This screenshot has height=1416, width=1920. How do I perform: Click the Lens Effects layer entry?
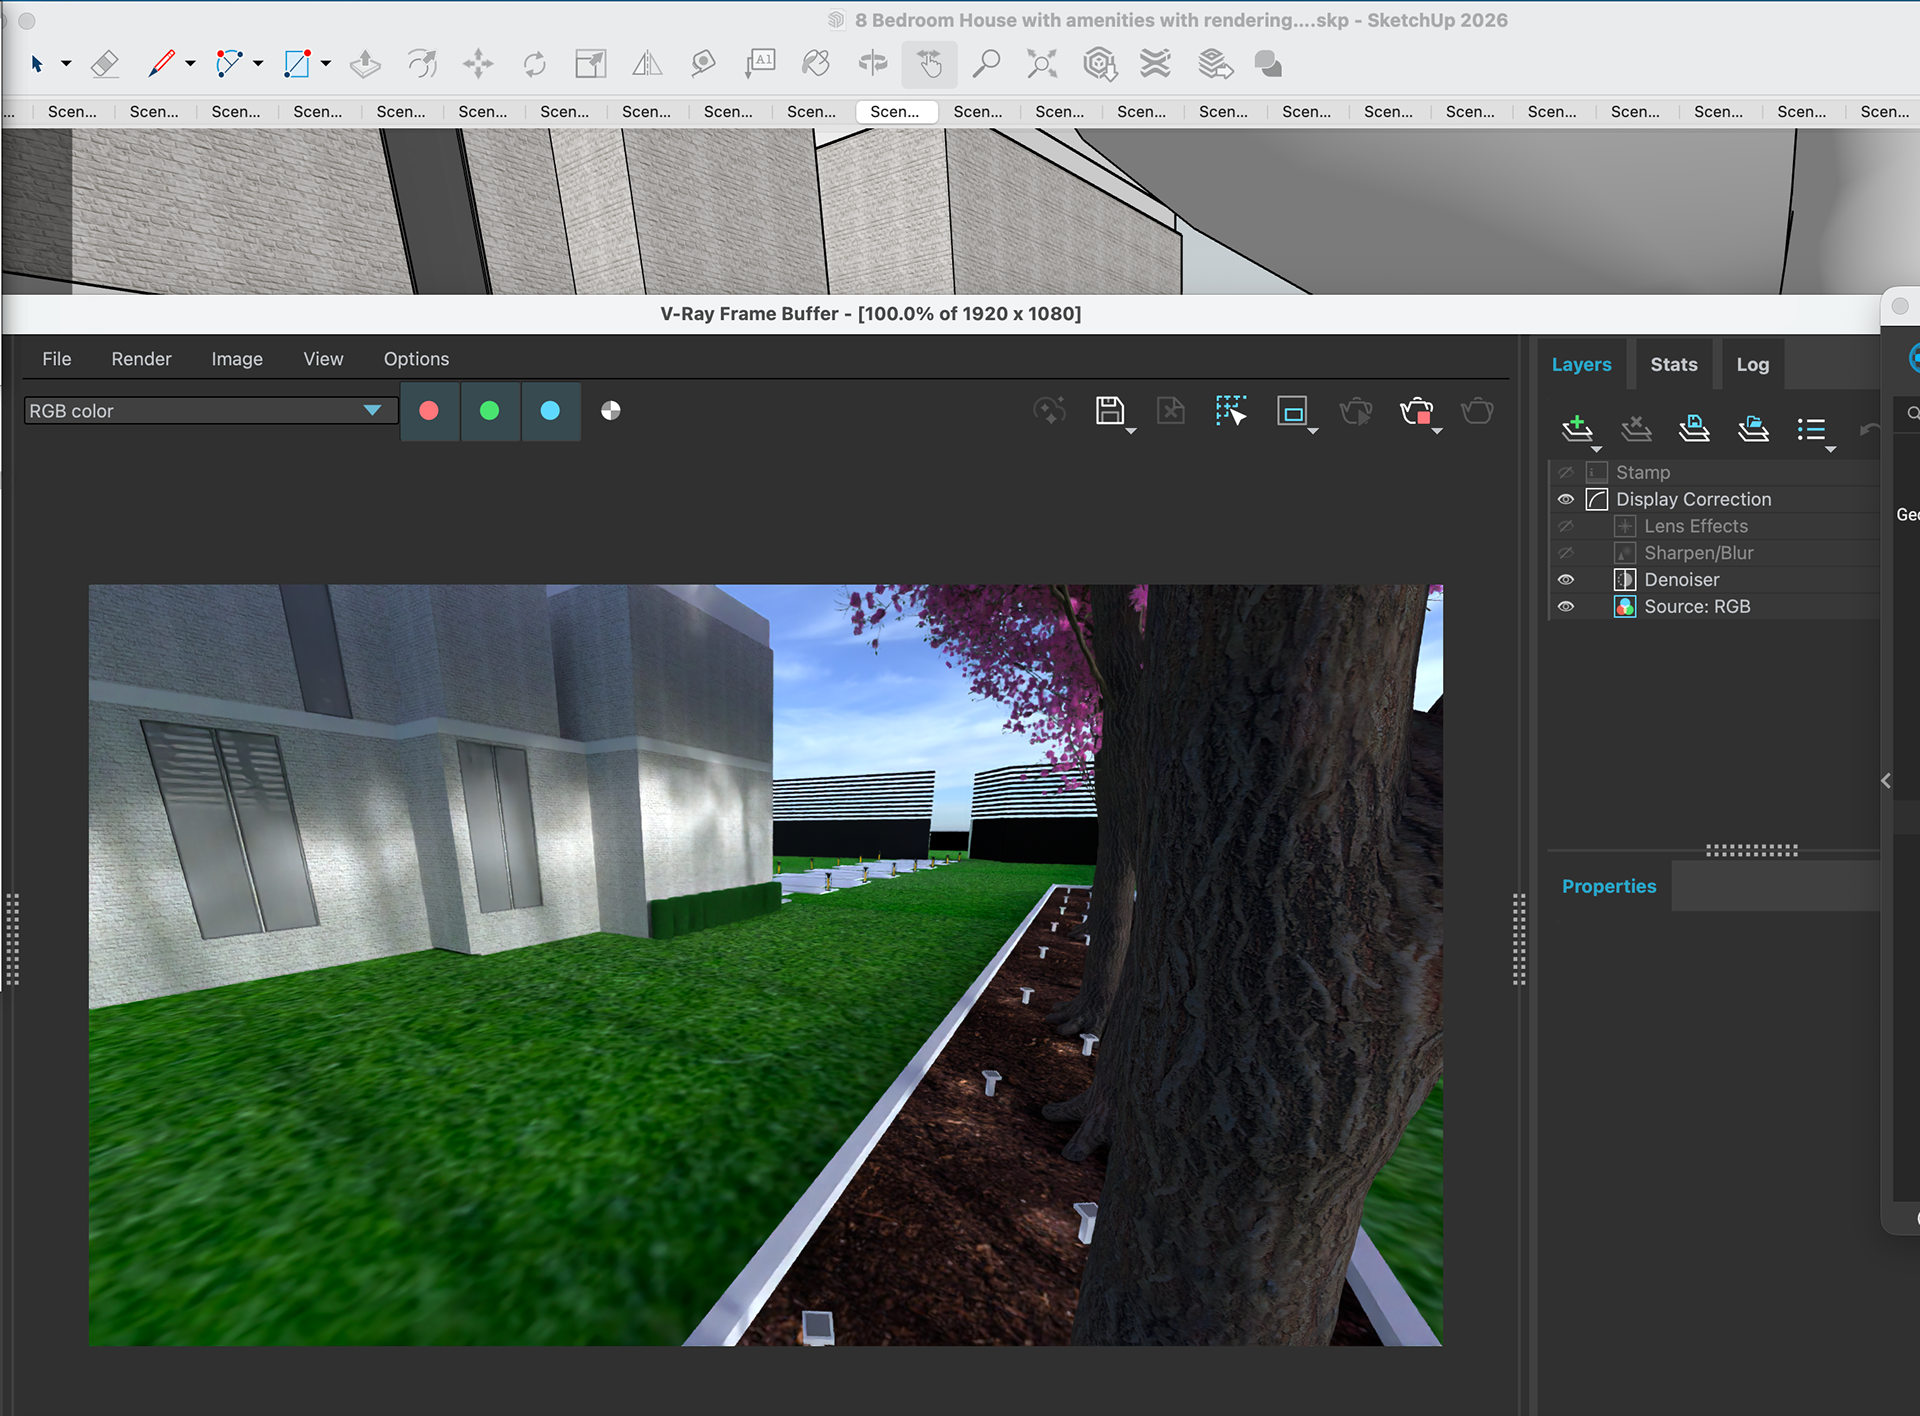coord(1695,527)
